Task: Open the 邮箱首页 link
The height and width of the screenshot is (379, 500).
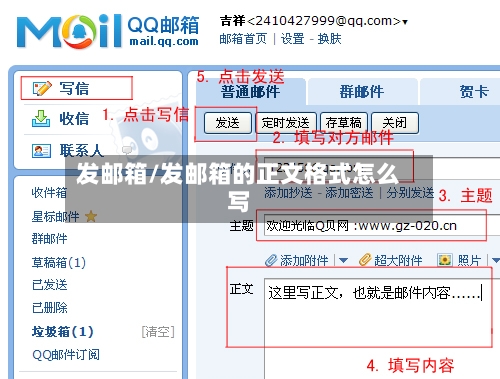Action: pyautogui.click(x=243, y=39)
